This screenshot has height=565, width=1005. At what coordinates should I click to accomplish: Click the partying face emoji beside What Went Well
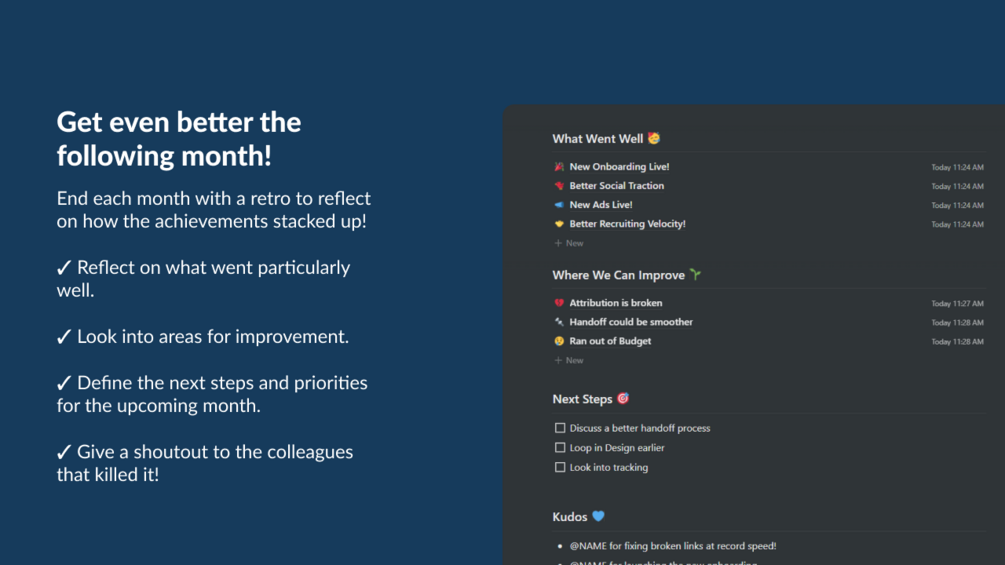point(654,138)
